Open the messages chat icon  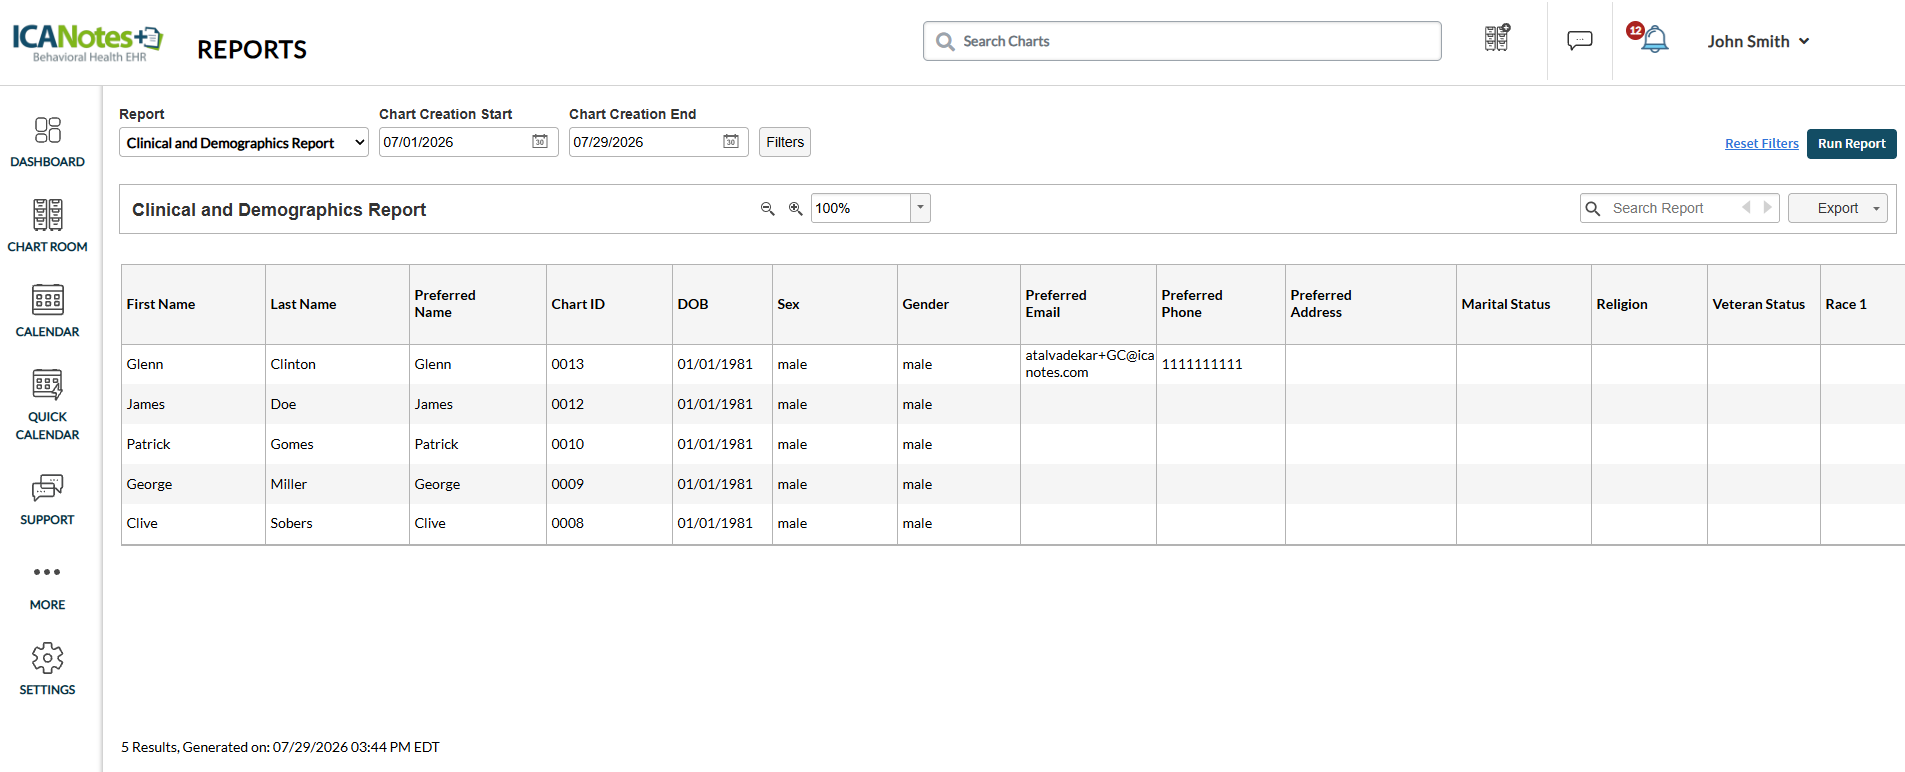coord(1580,40)
